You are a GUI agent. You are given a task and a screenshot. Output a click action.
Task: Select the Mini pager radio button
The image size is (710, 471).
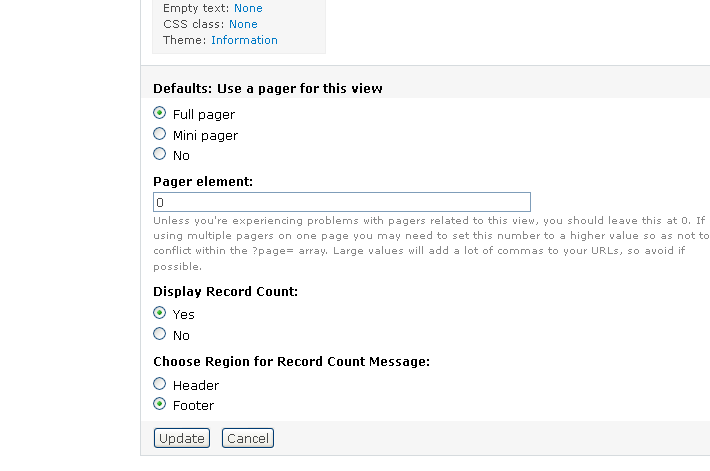pyautogui.click(x=159, y=134)
